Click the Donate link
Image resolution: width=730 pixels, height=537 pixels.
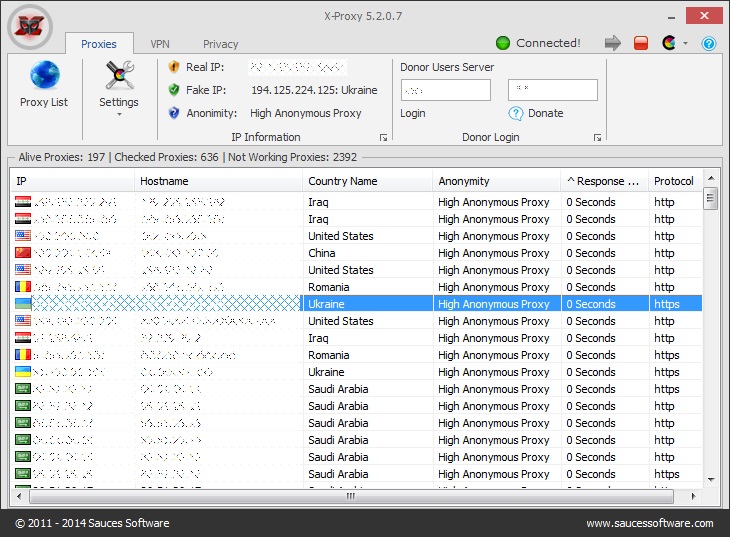click(545, 113)
